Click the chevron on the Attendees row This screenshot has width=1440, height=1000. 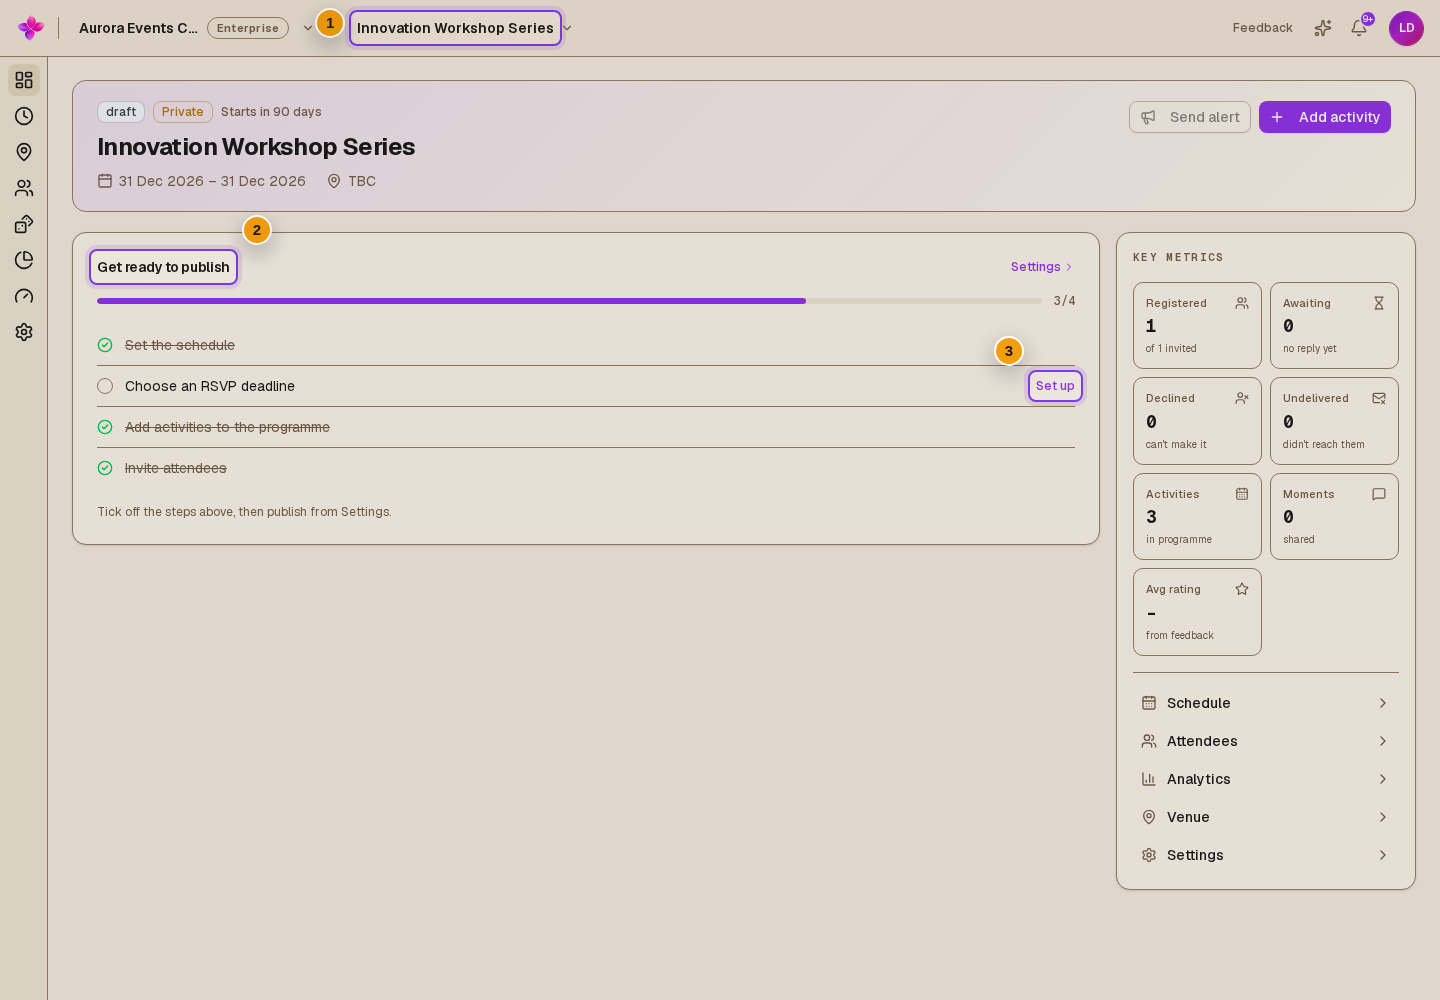pos(1383,741)
